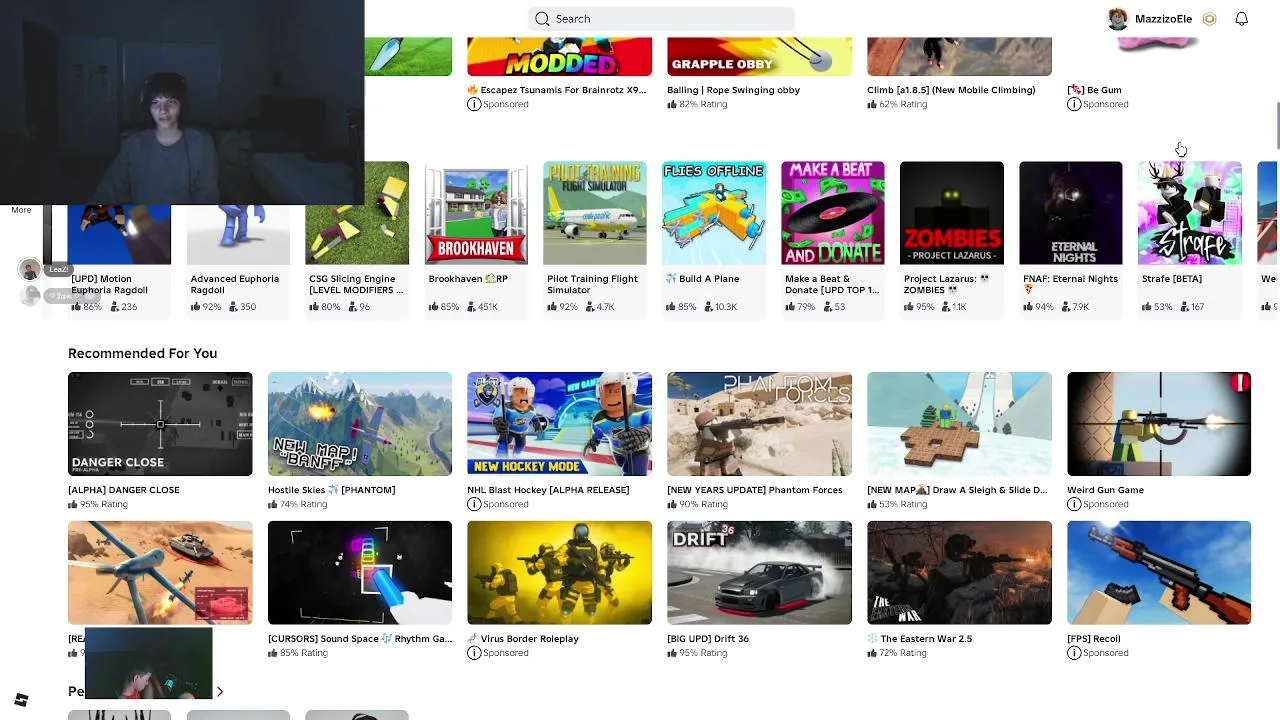Screen dimensions: 1280x720
Task: Click info icon under Weird Gun Game
Action: pyautogui.click(x=1074, y=504)
